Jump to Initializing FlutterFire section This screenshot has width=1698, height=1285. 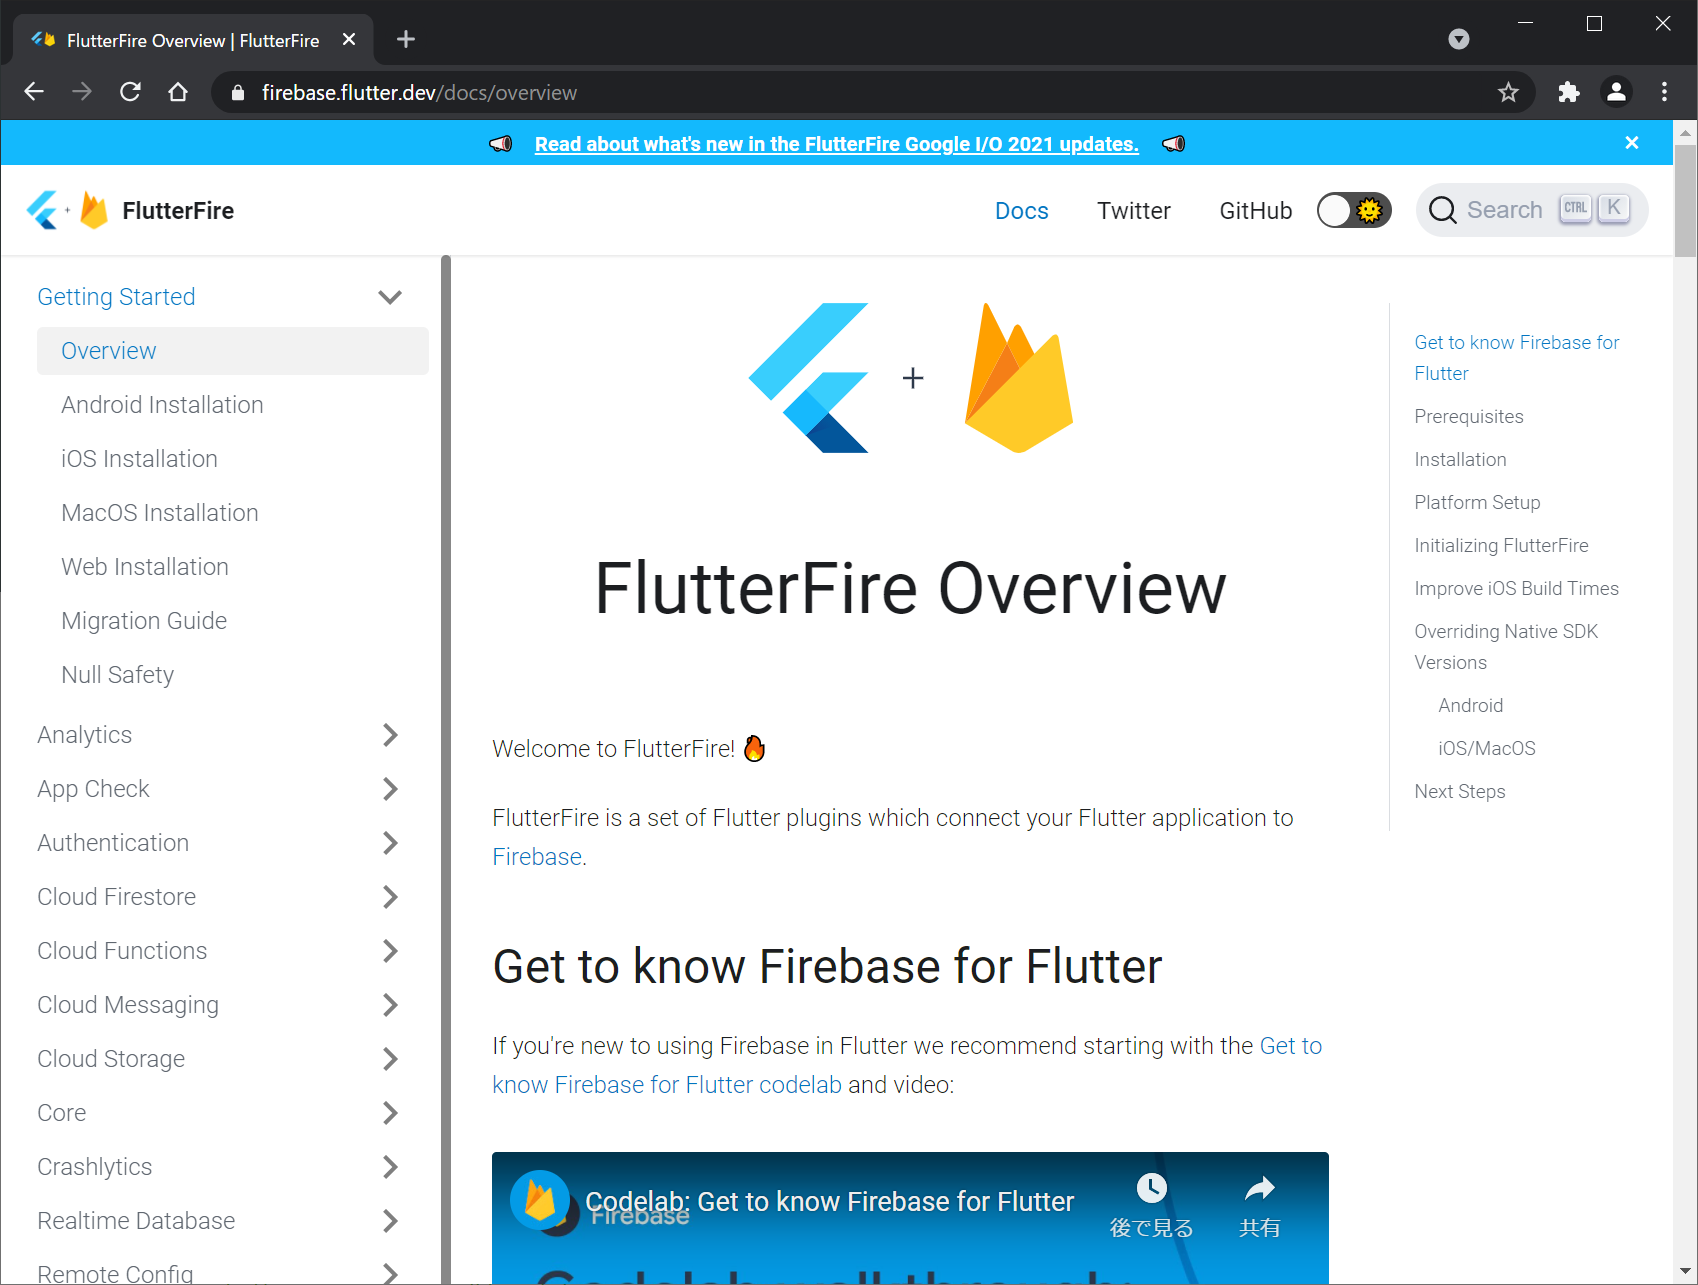click(x=1501, y=545)
